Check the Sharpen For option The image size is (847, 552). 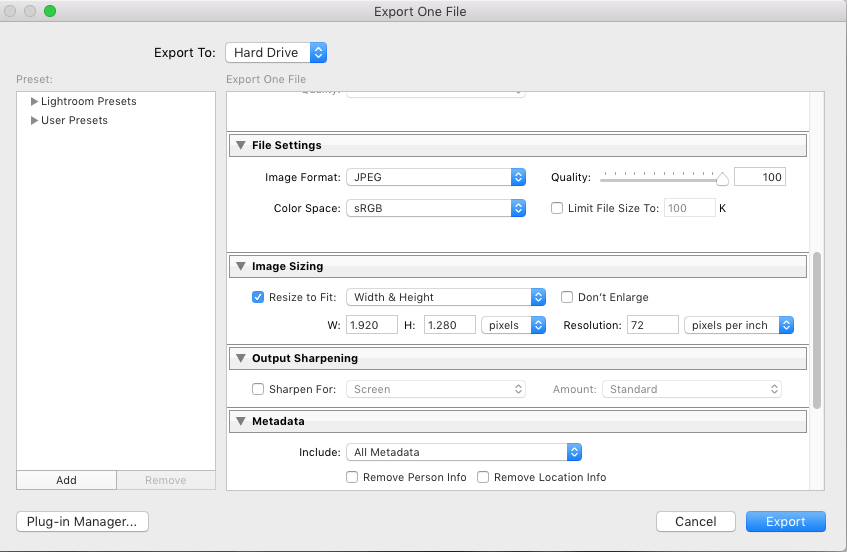coord(258,389)
